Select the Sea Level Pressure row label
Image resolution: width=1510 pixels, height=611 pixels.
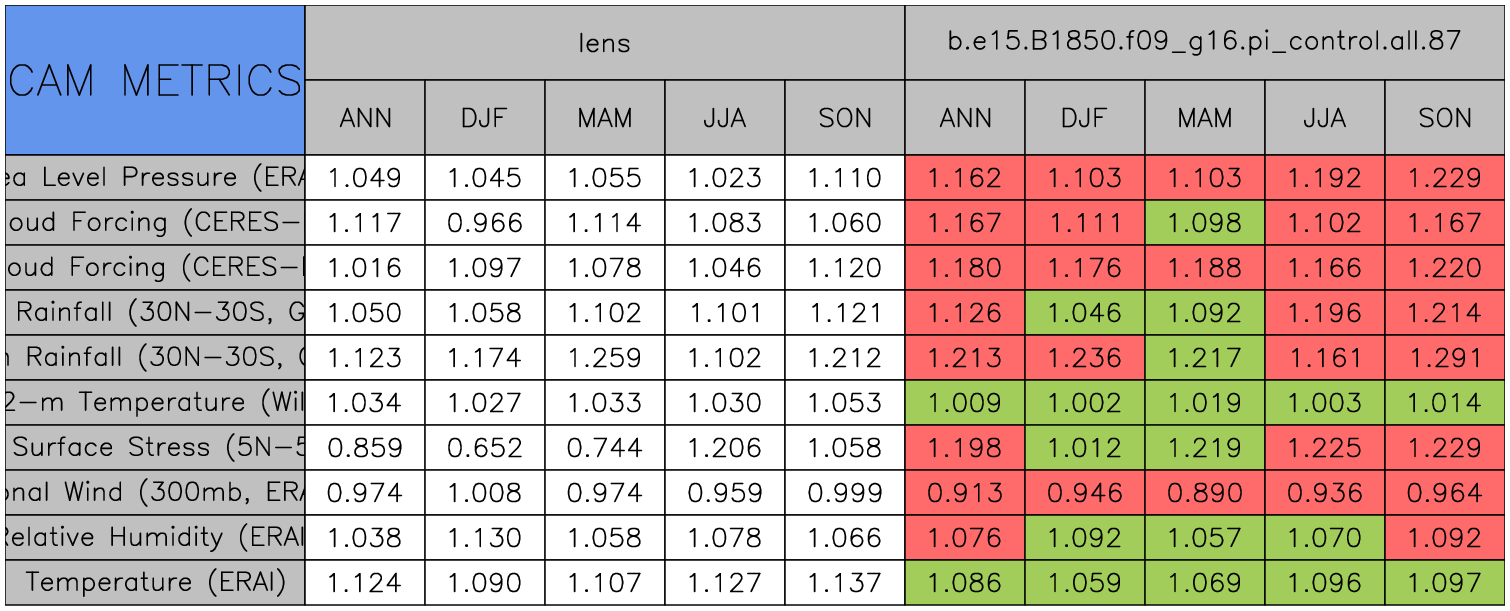155,178
